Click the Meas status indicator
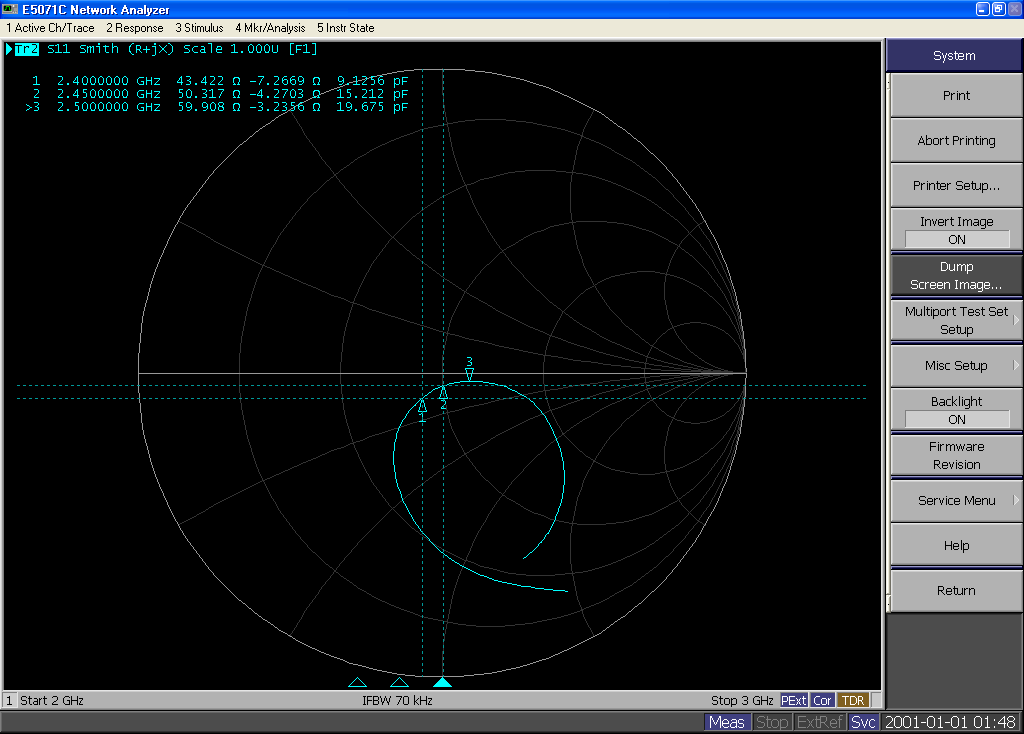Viewport: 1024px width, 734px height. click(727, 721)
